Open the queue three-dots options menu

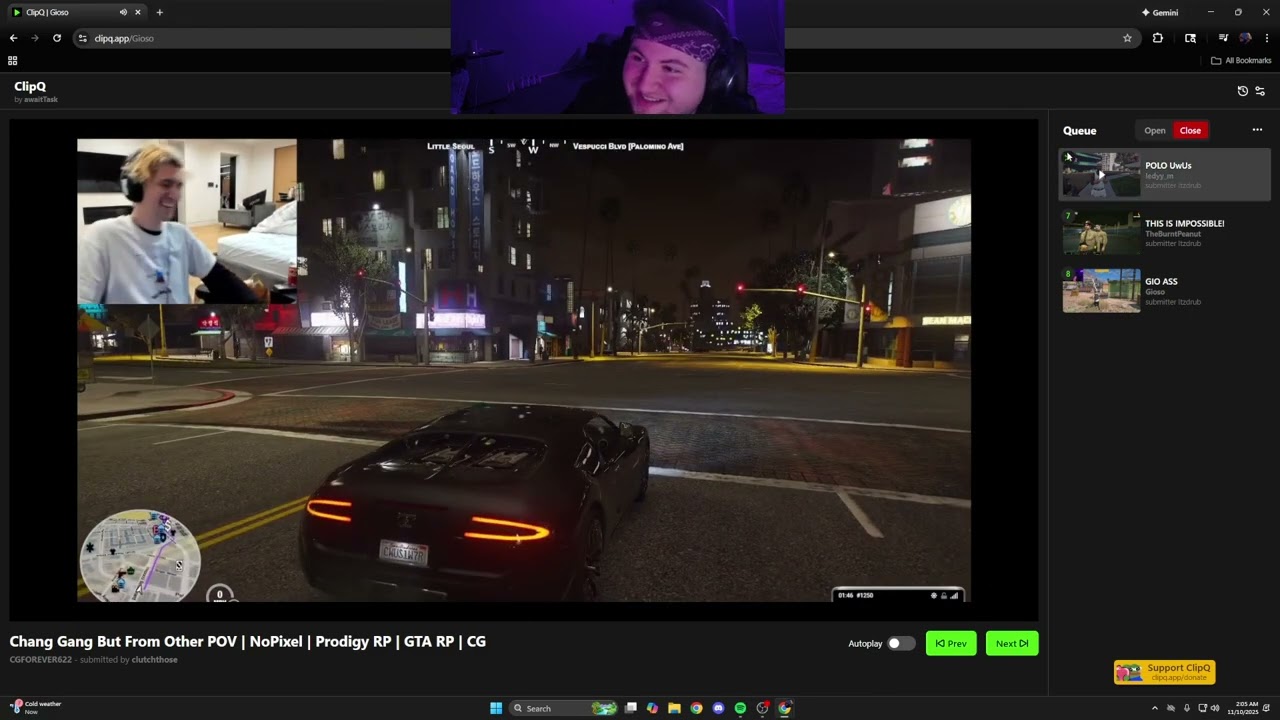(x=1257, y=130)
